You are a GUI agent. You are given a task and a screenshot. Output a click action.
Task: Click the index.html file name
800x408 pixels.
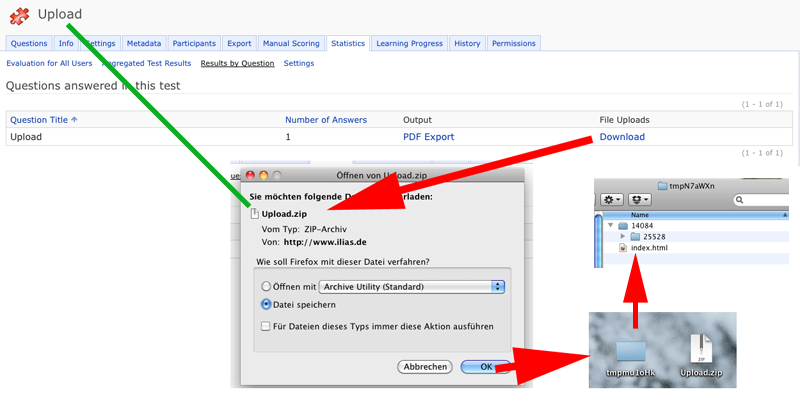(649, 248)
